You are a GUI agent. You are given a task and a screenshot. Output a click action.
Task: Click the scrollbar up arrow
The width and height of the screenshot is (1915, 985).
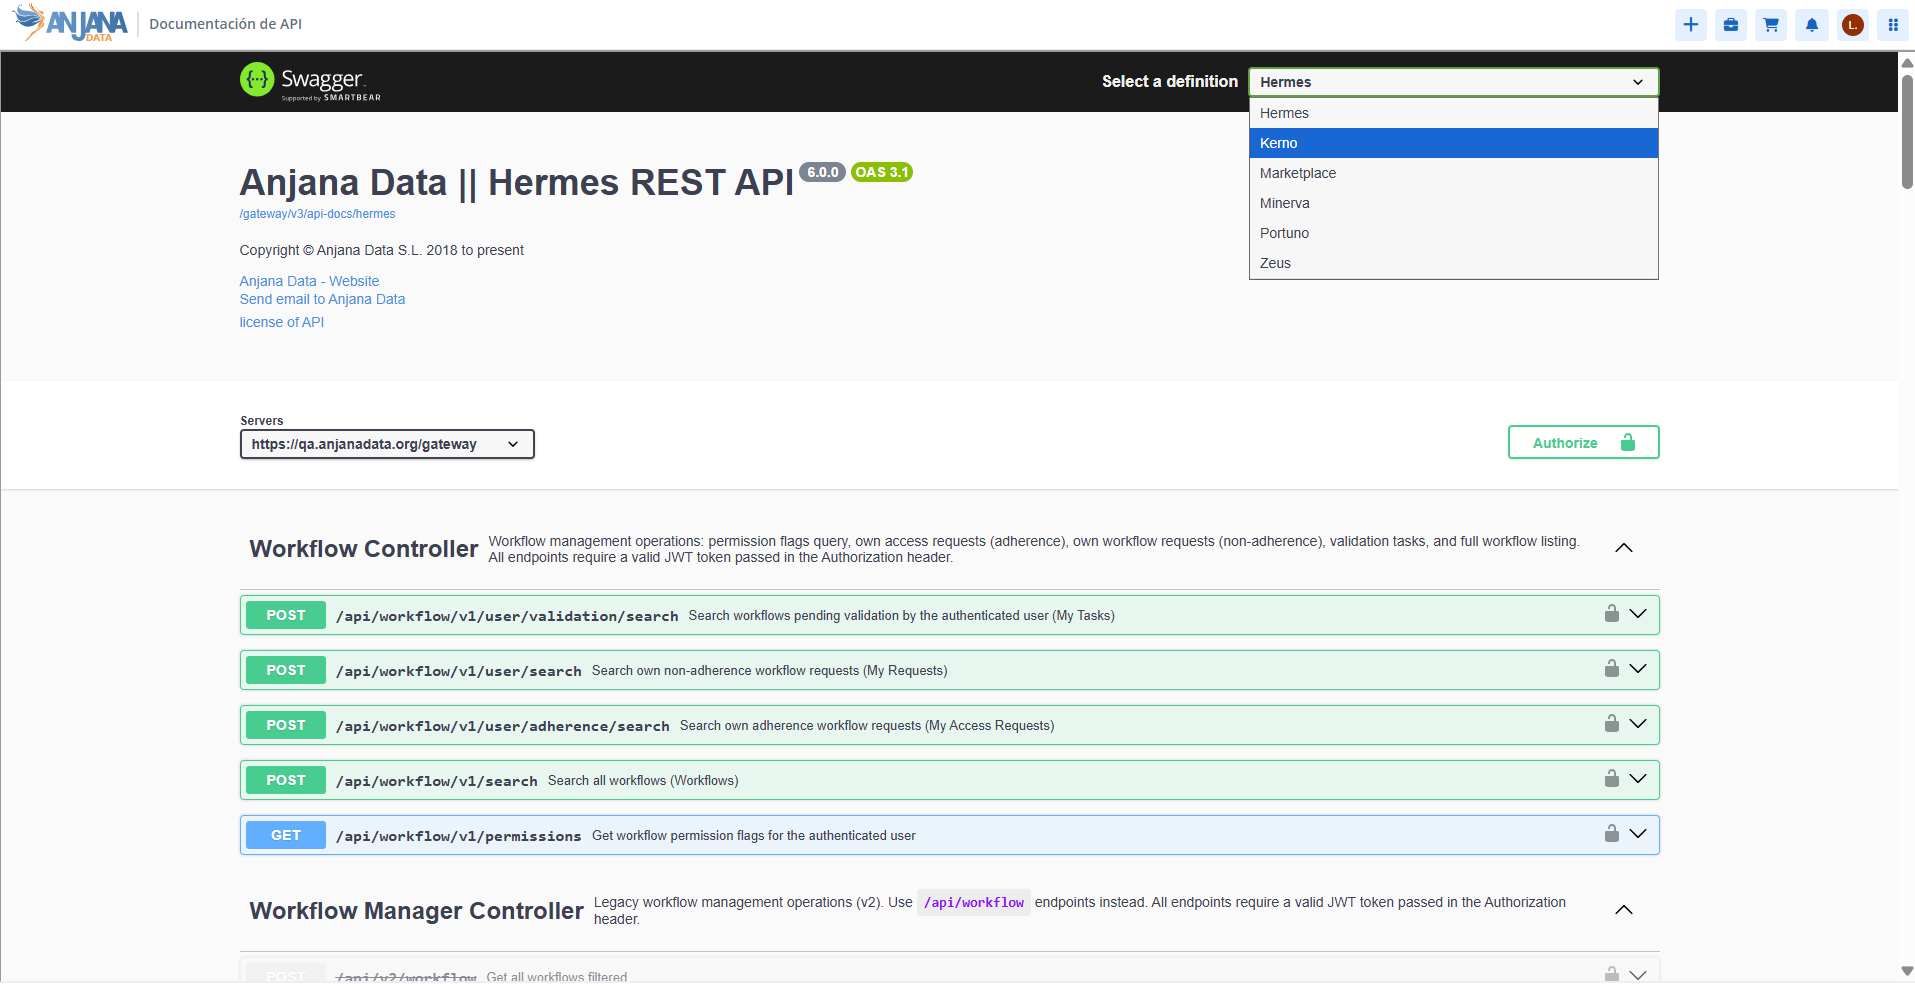point(1907,62)
